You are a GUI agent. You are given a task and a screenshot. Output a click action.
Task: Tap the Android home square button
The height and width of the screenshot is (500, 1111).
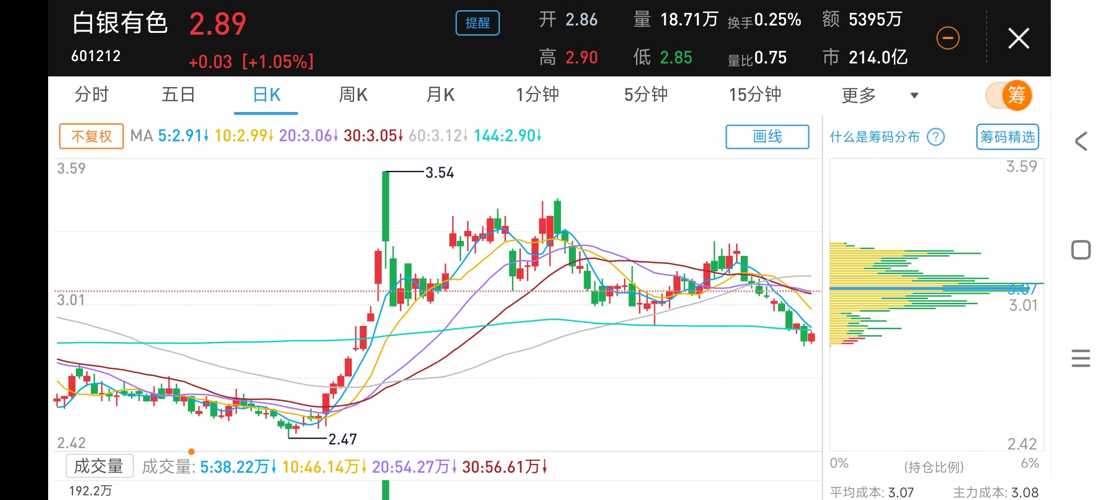1081,249
